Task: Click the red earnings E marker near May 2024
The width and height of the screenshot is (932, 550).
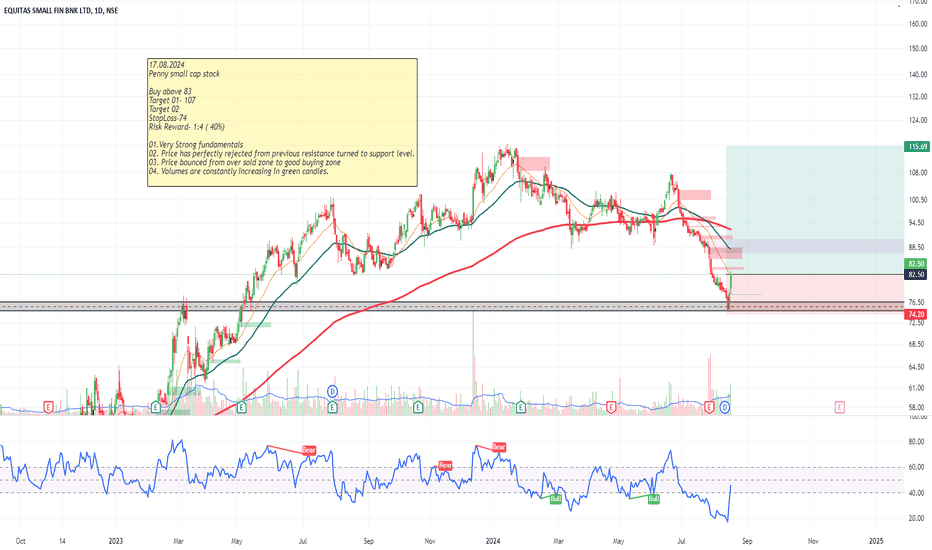Action: (611, 407)
